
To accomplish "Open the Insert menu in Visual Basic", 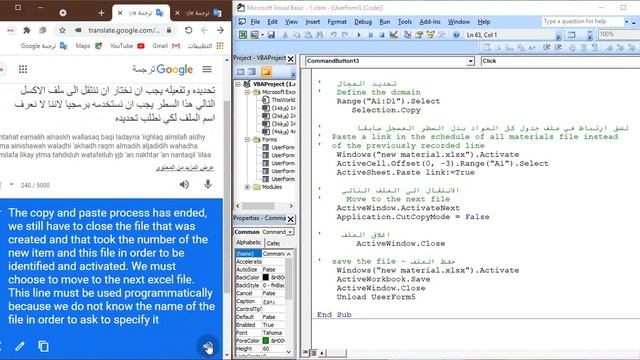I will point(313,22).
